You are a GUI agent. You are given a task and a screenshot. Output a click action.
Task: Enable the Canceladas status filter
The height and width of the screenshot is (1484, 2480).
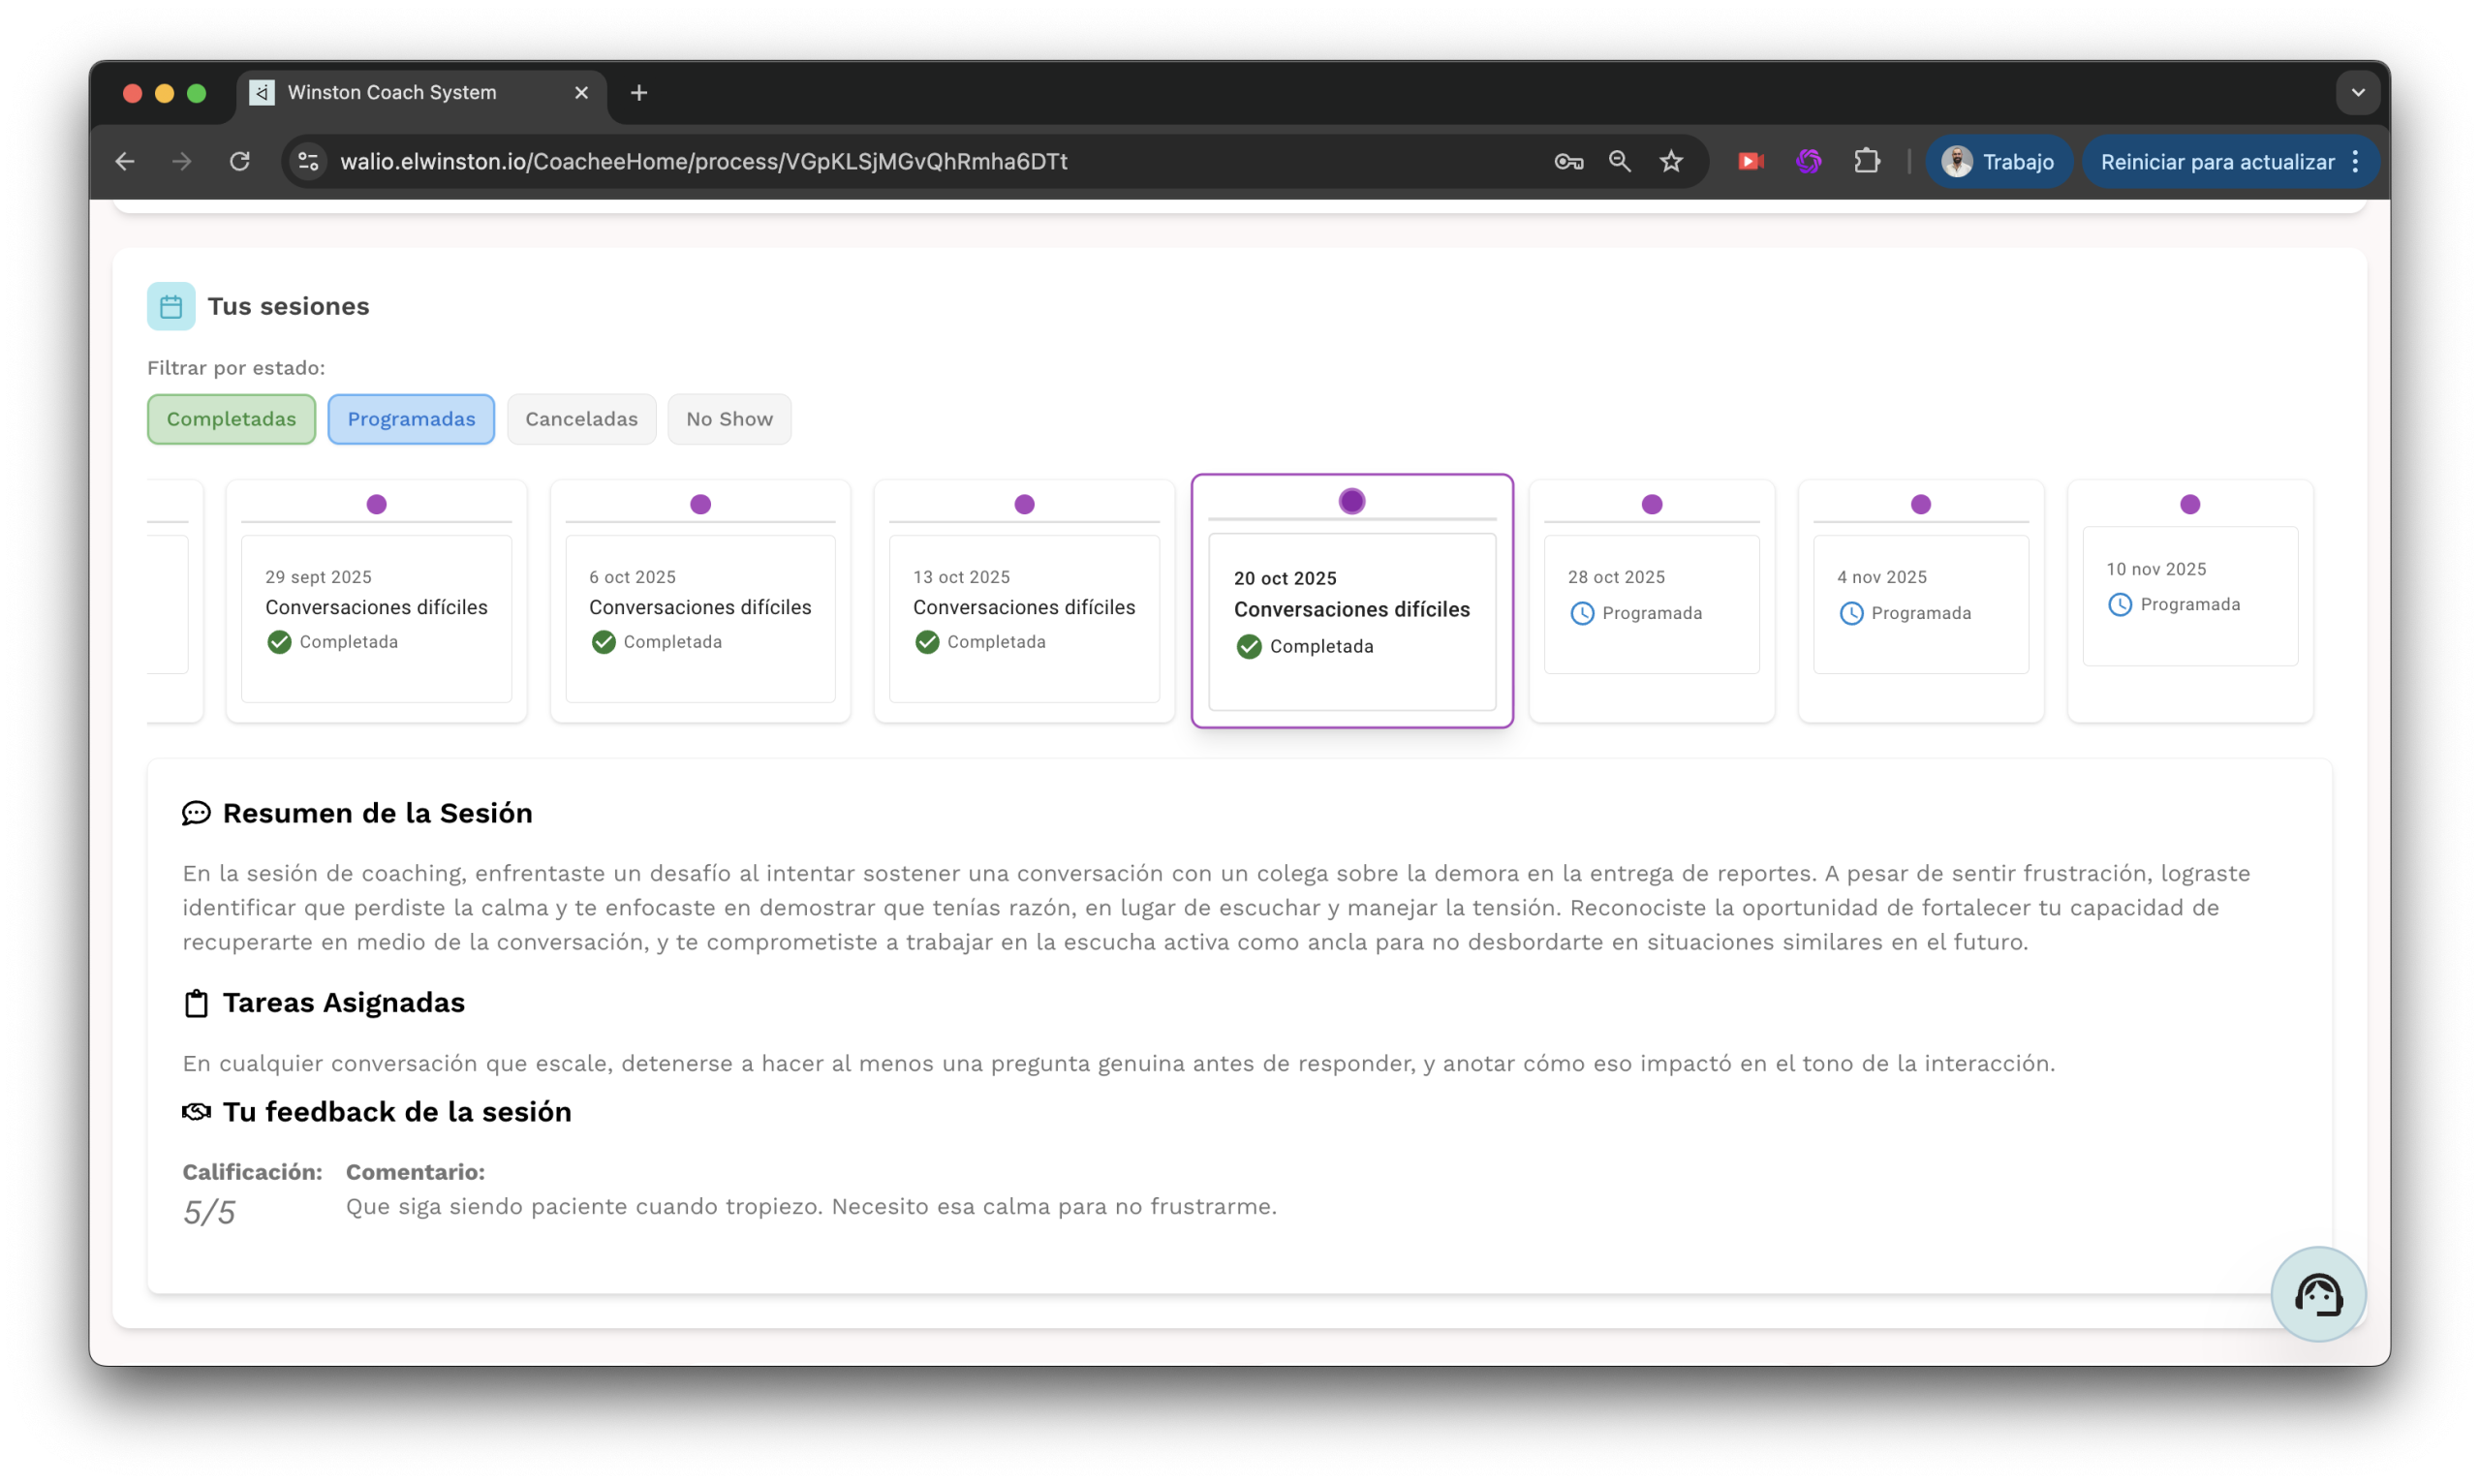[x=581, y=419]
